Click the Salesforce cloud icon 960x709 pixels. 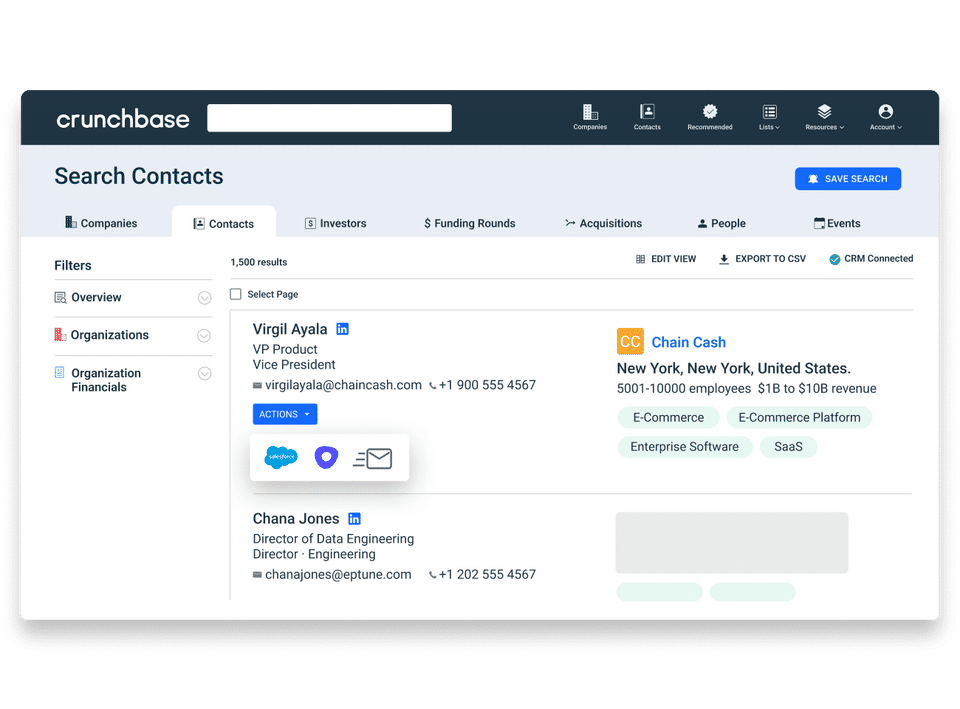click(x=281, y=457)
